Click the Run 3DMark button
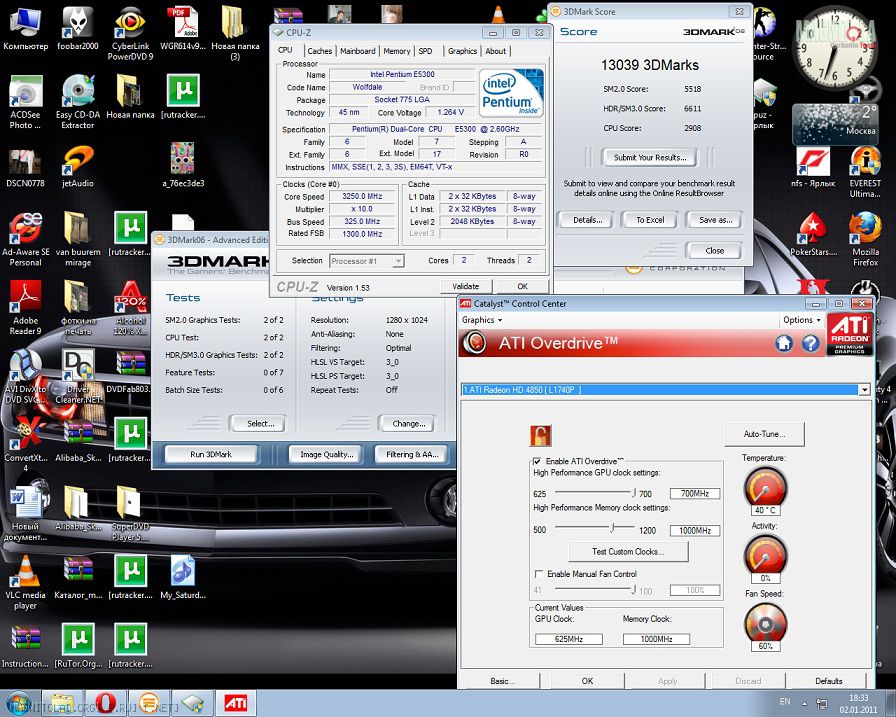 click(x=211, y=454)
